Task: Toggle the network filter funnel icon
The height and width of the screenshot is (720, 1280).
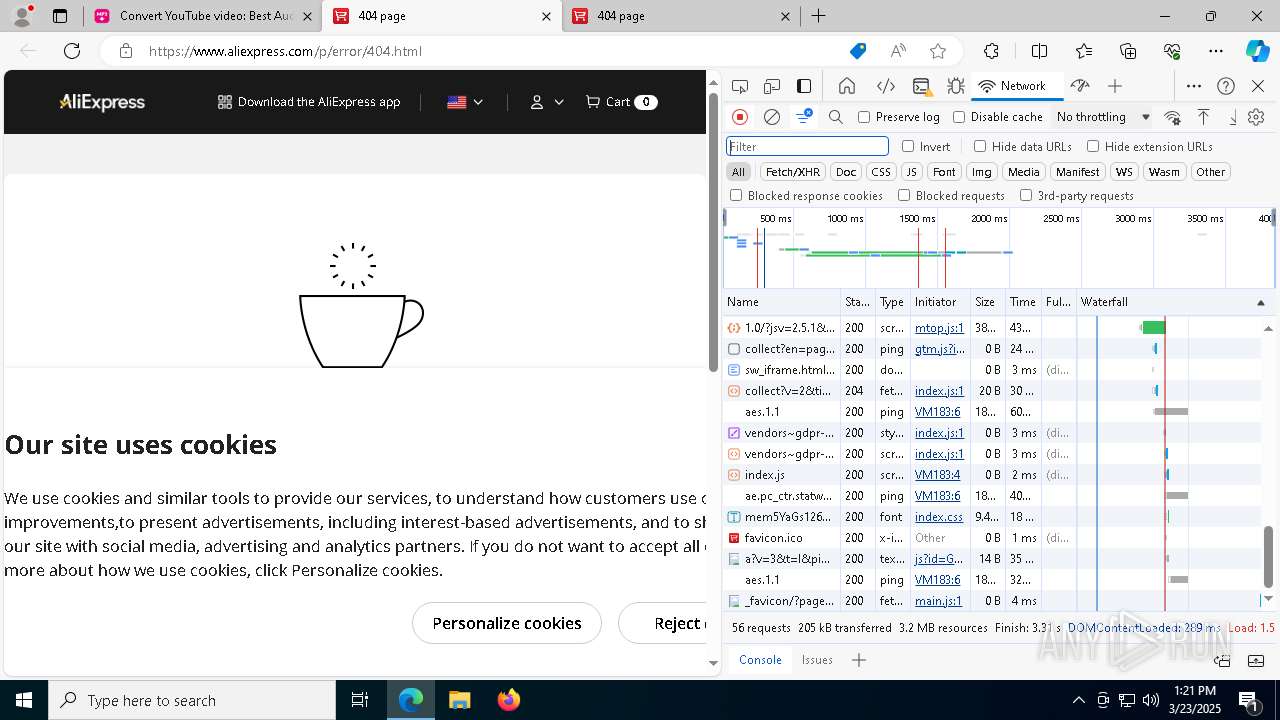Action: click(804, 117)
